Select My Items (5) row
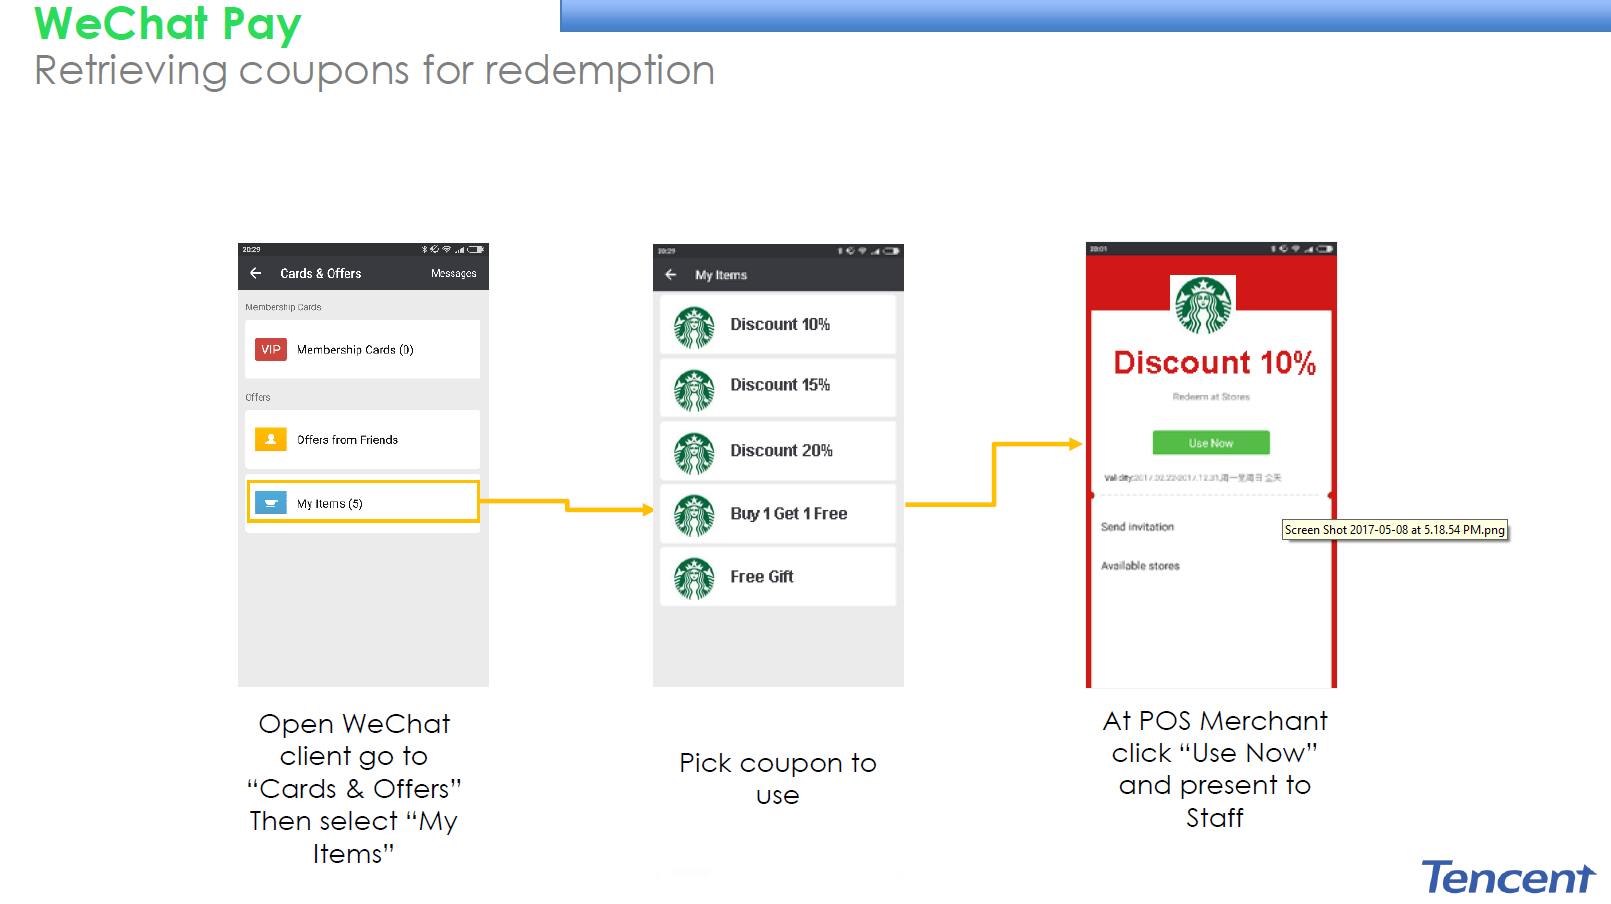Image resolution: width=1611 pixels, height=904 pixels. point(363,502)
